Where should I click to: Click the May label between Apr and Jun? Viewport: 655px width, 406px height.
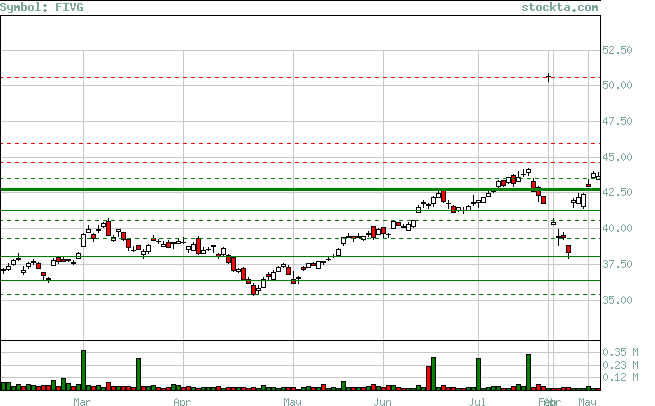tap(292, 402)
